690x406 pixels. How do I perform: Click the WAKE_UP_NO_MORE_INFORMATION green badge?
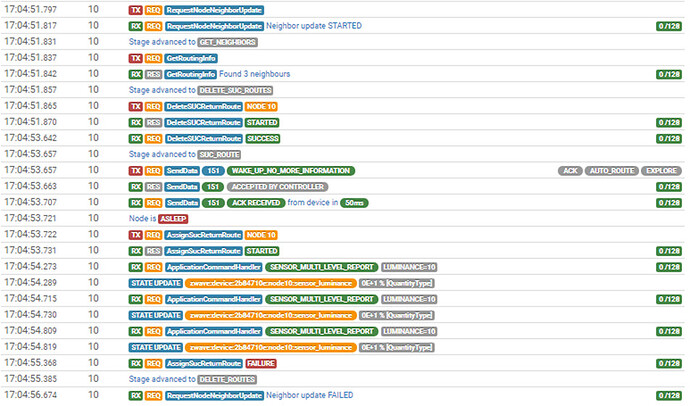tap(291, 171)
